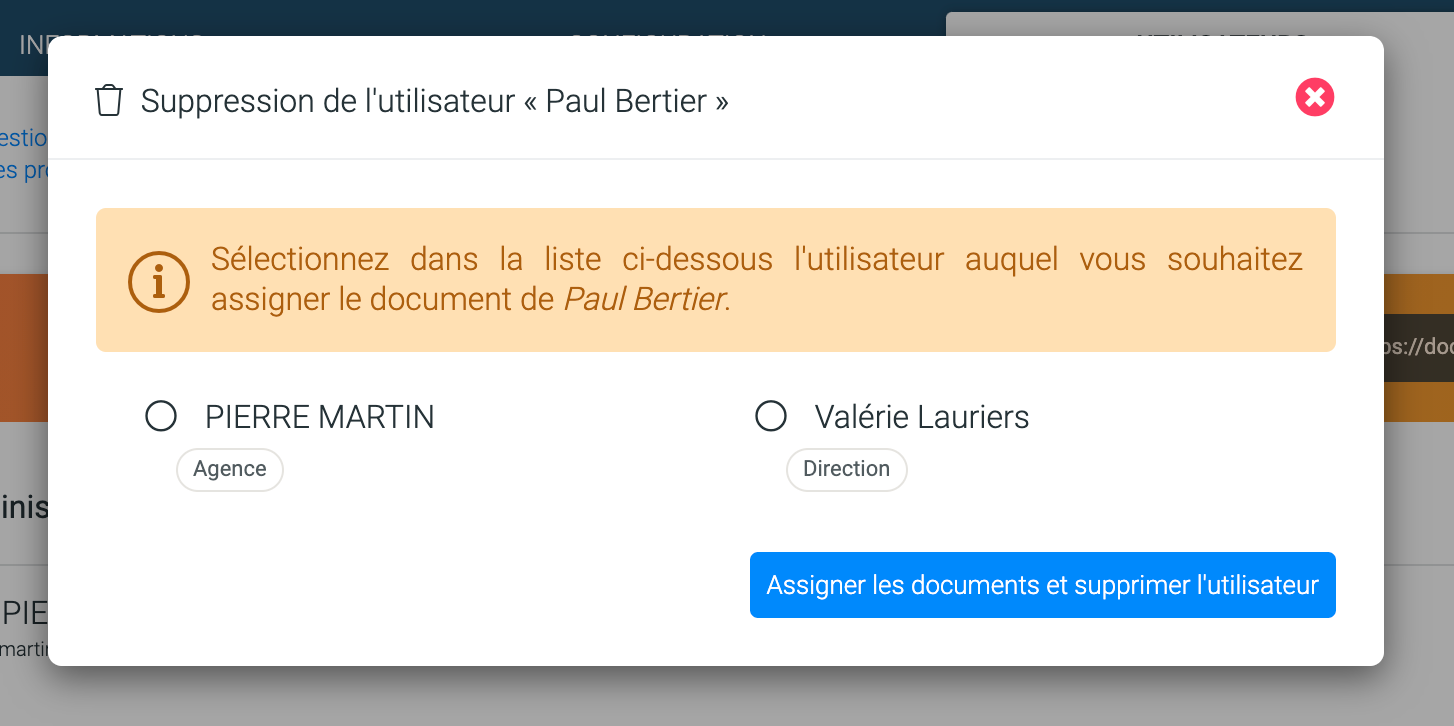Screen dimensions: 1454x726
Task: Select the Valérie Lauriers radio button
Action: click(771, 416)
